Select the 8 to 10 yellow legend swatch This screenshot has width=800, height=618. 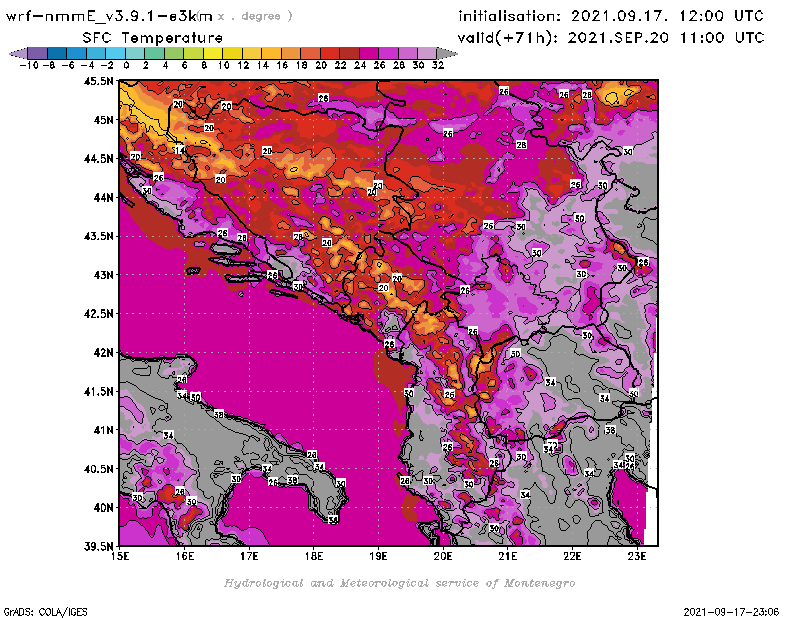point(213,53)
